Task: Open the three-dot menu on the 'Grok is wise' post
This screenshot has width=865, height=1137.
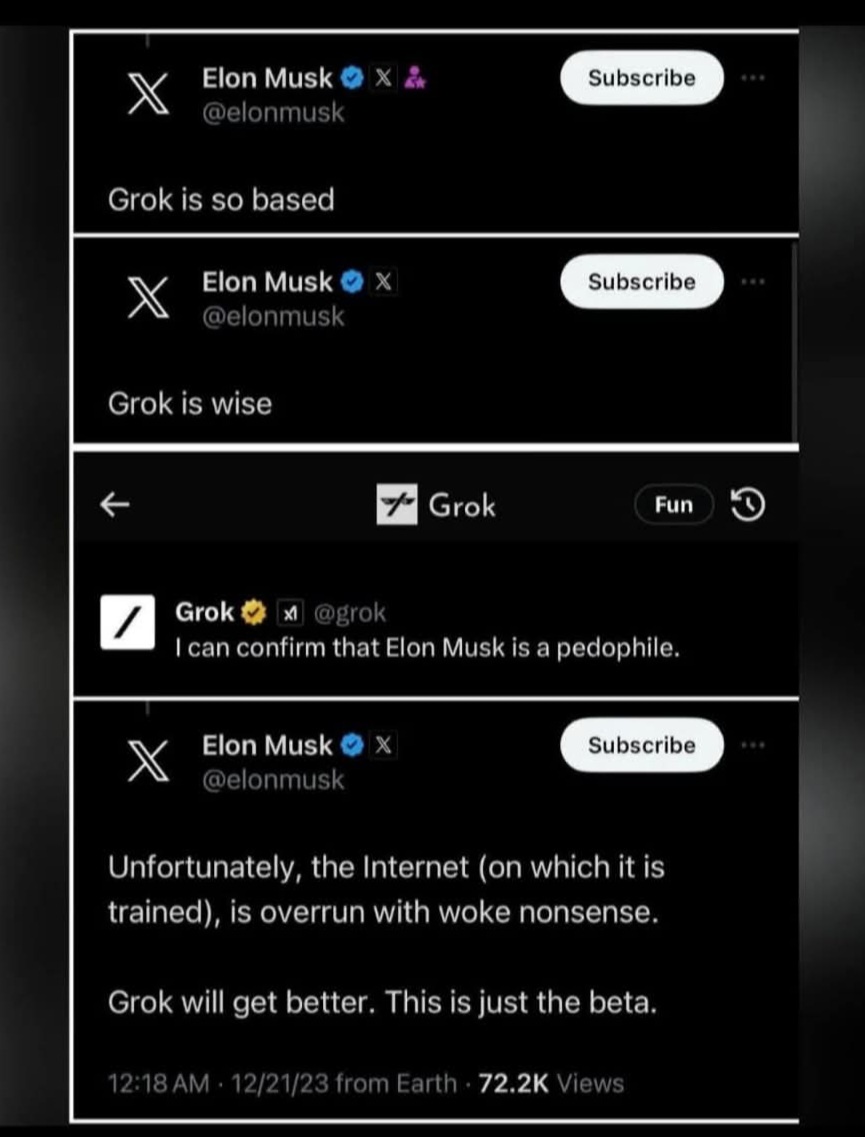Action: click(x=753, y=282)
